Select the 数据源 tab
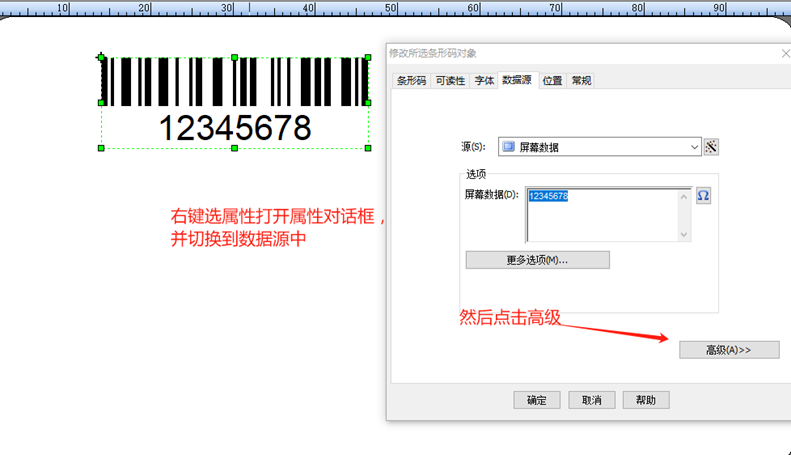 pos(517,80)
